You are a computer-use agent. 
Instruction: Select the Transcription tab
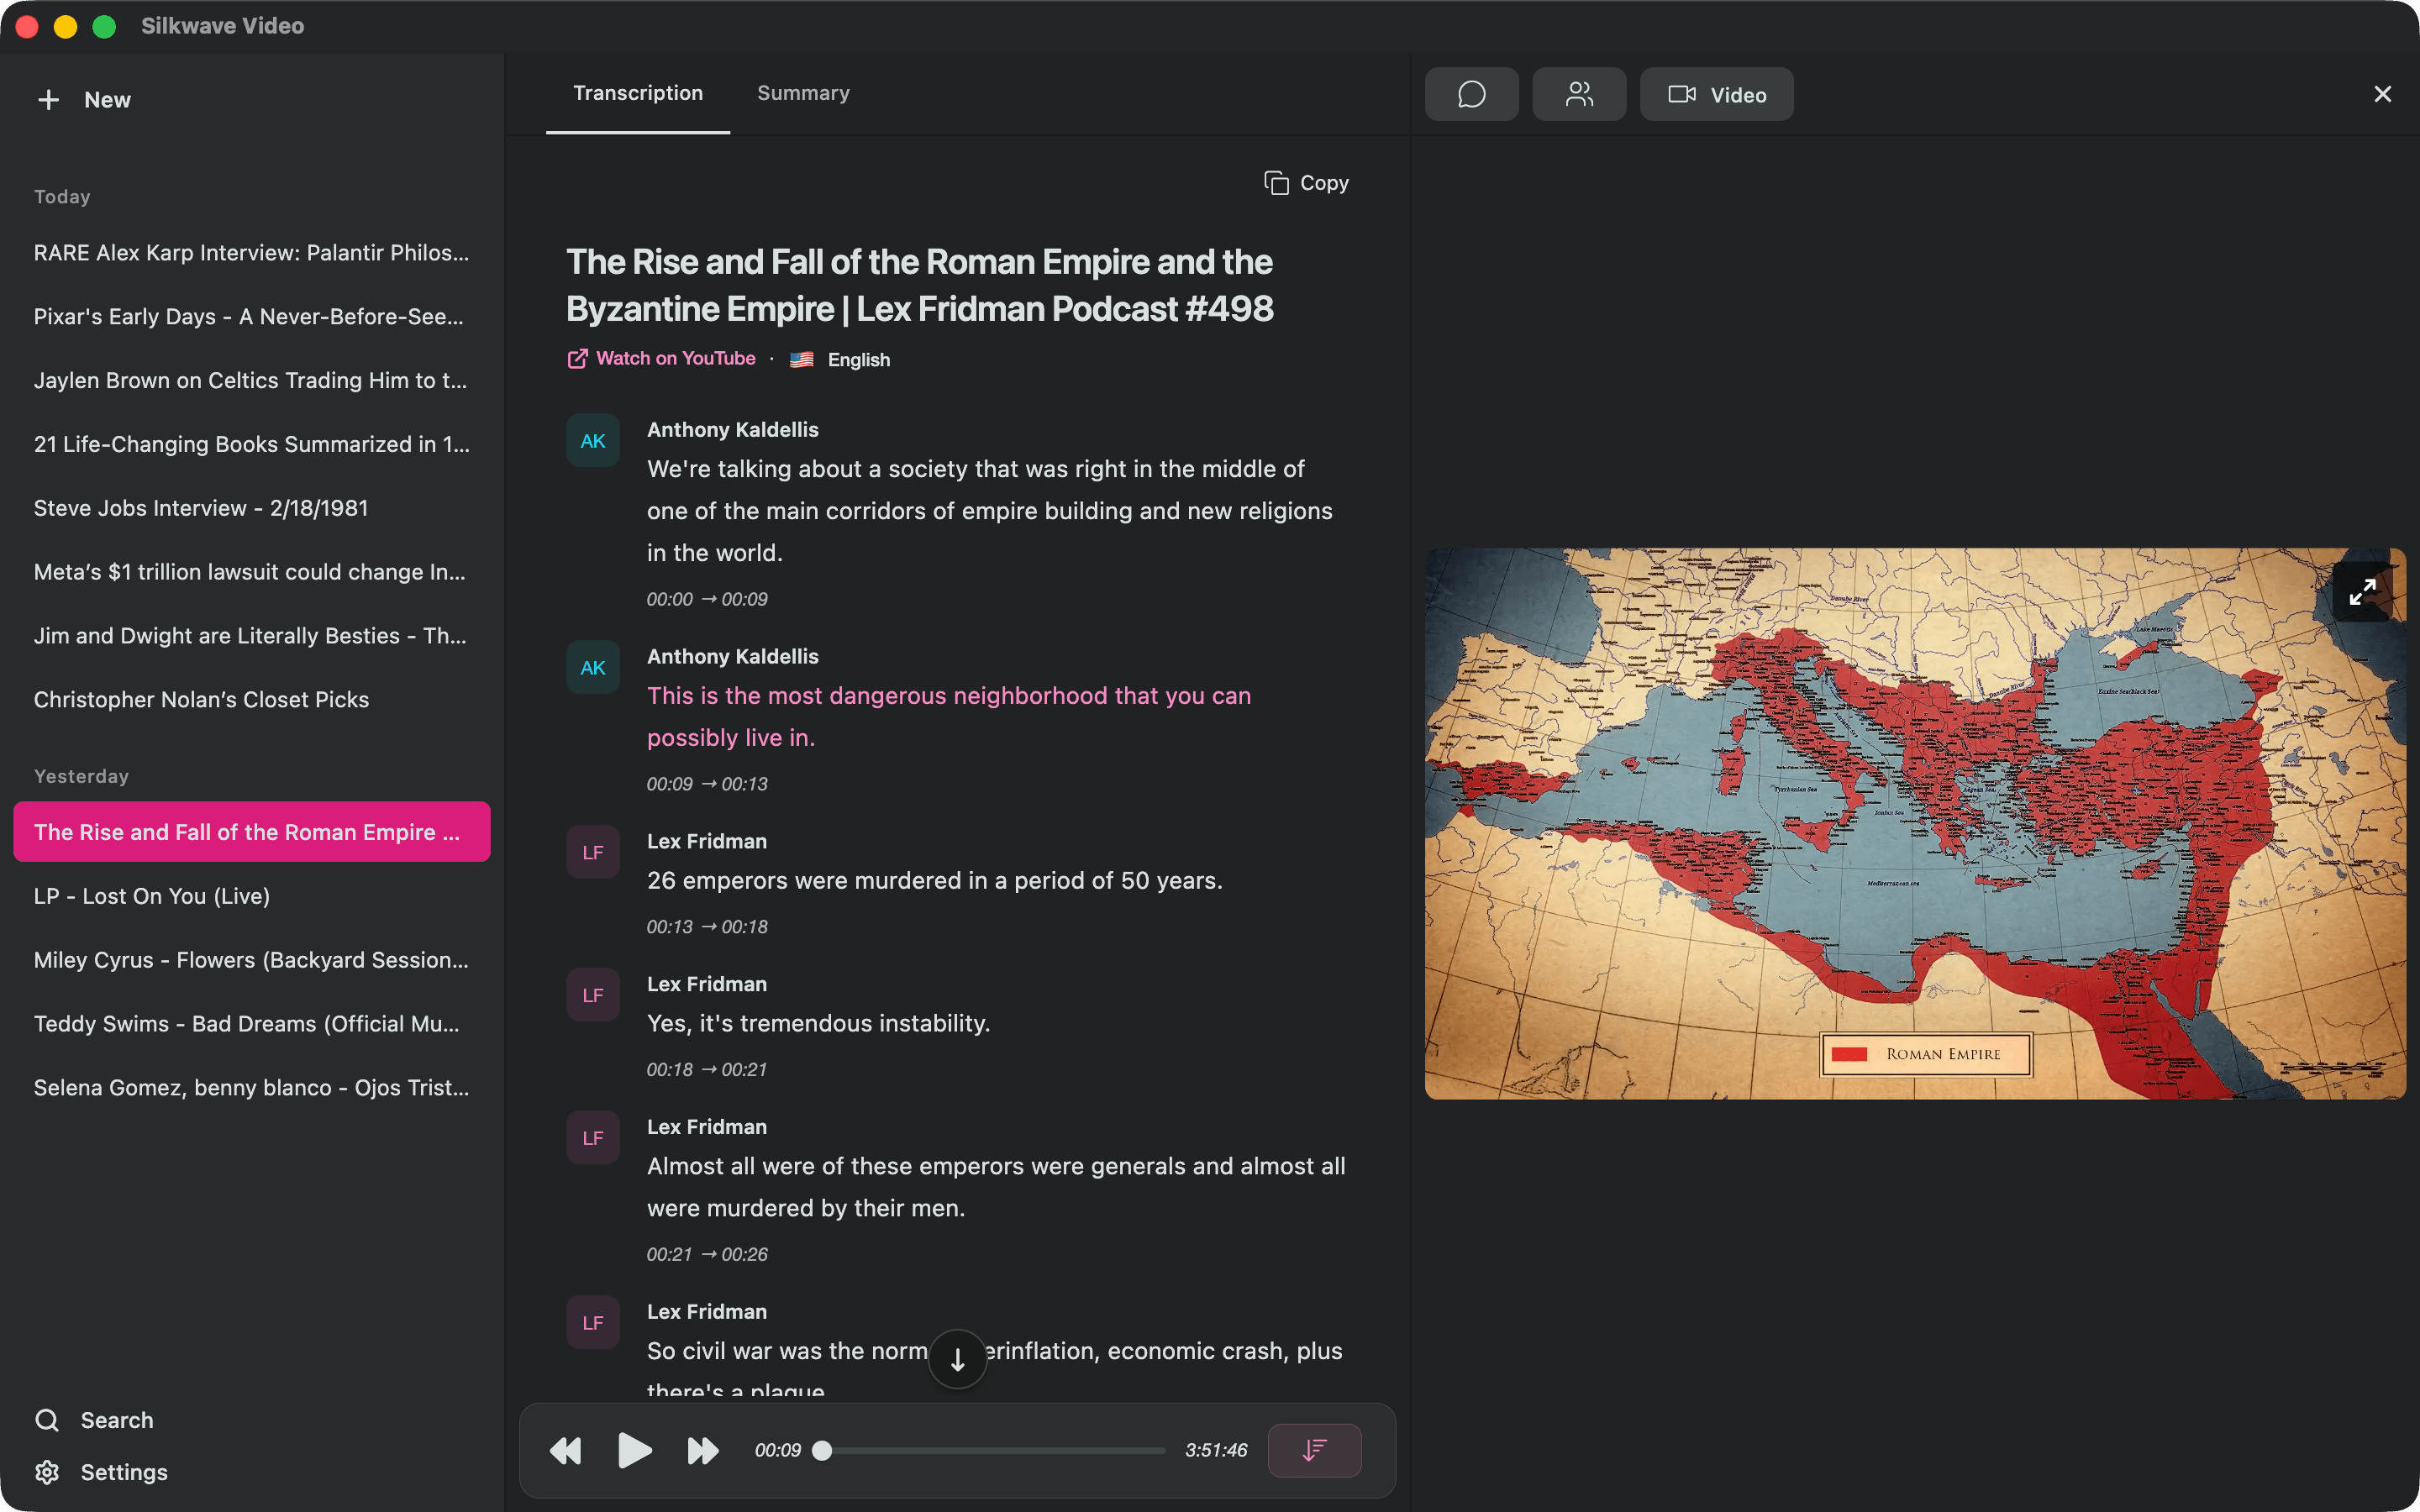pos(638,93)
